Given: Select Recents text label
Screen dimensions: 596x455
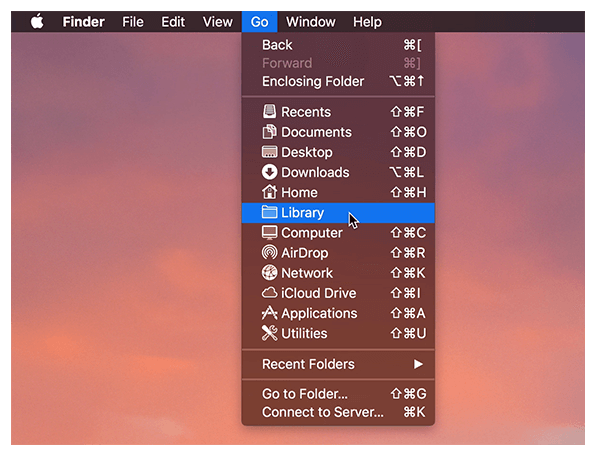Looking at the screenshot, I should click(306, 112).
